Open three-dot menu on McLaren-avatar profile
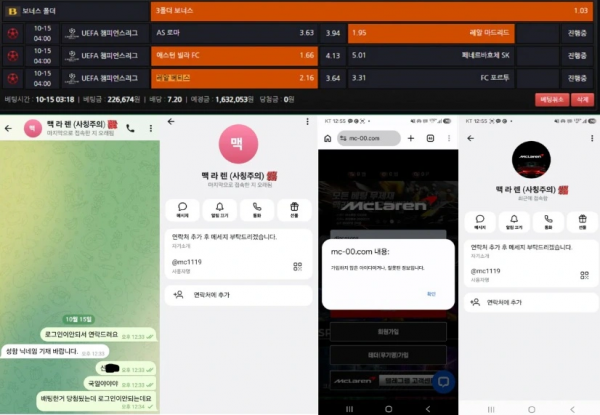 (x=592, y=138)
